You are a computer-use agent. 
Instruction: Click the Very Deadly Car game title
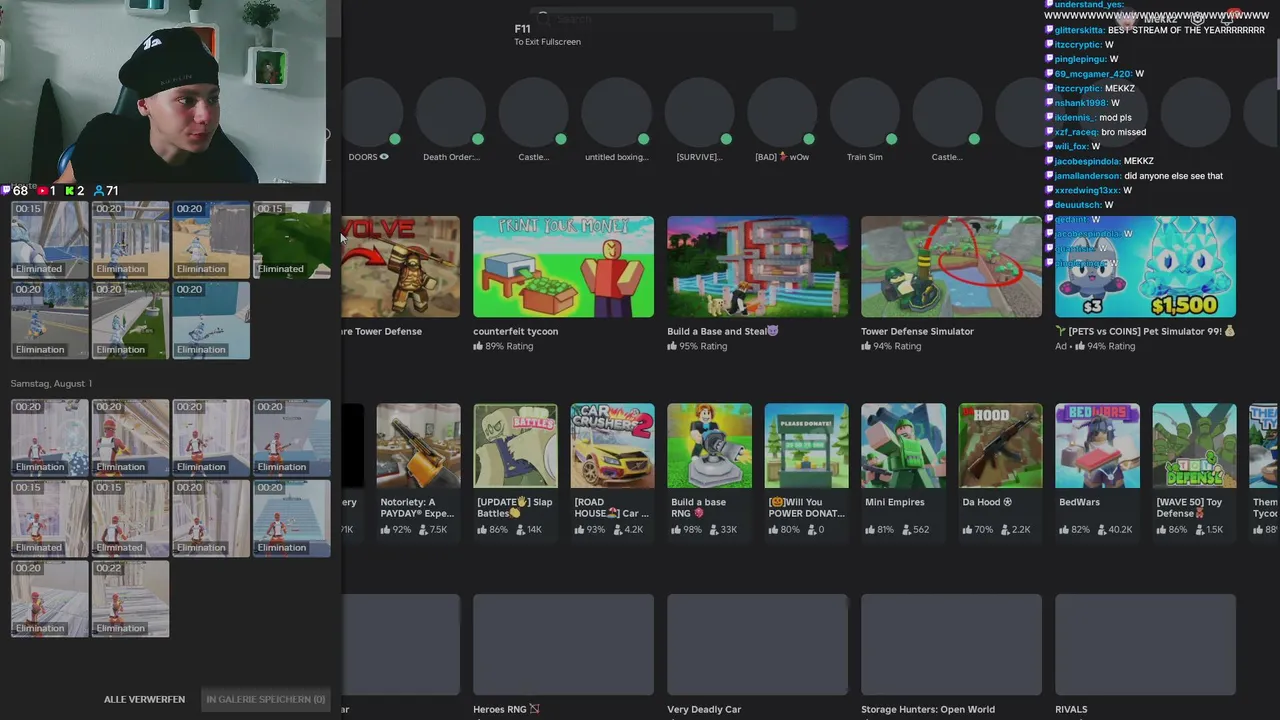click(x=704, y=709)
